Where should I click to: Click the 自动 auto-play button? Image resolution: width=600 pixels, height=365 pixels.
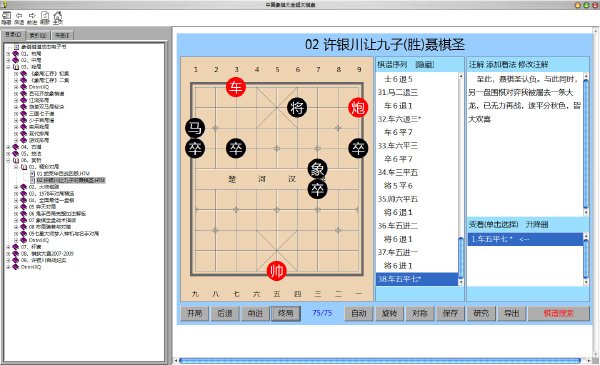[x=359, y=313]
